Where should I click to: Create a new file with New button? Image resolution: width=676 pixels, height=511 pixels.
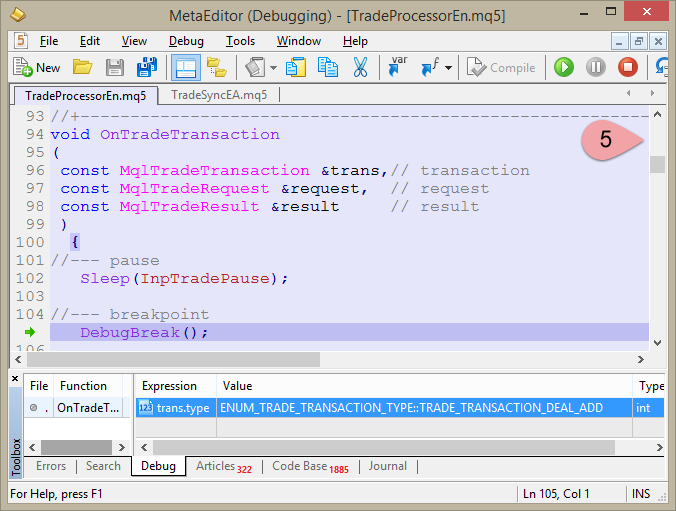(x=36, y=68)
